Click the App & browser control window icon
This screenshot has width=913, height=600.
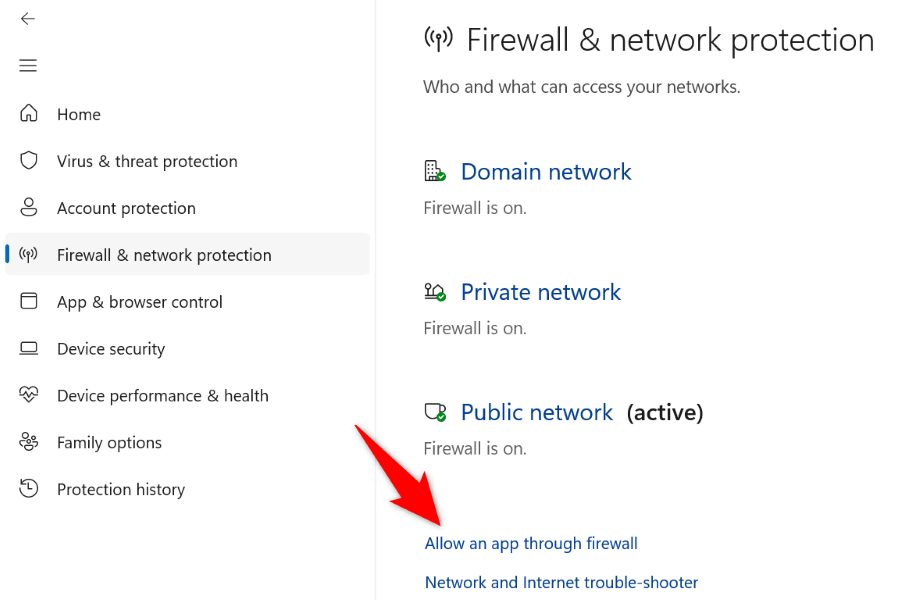tap(29, 302)
